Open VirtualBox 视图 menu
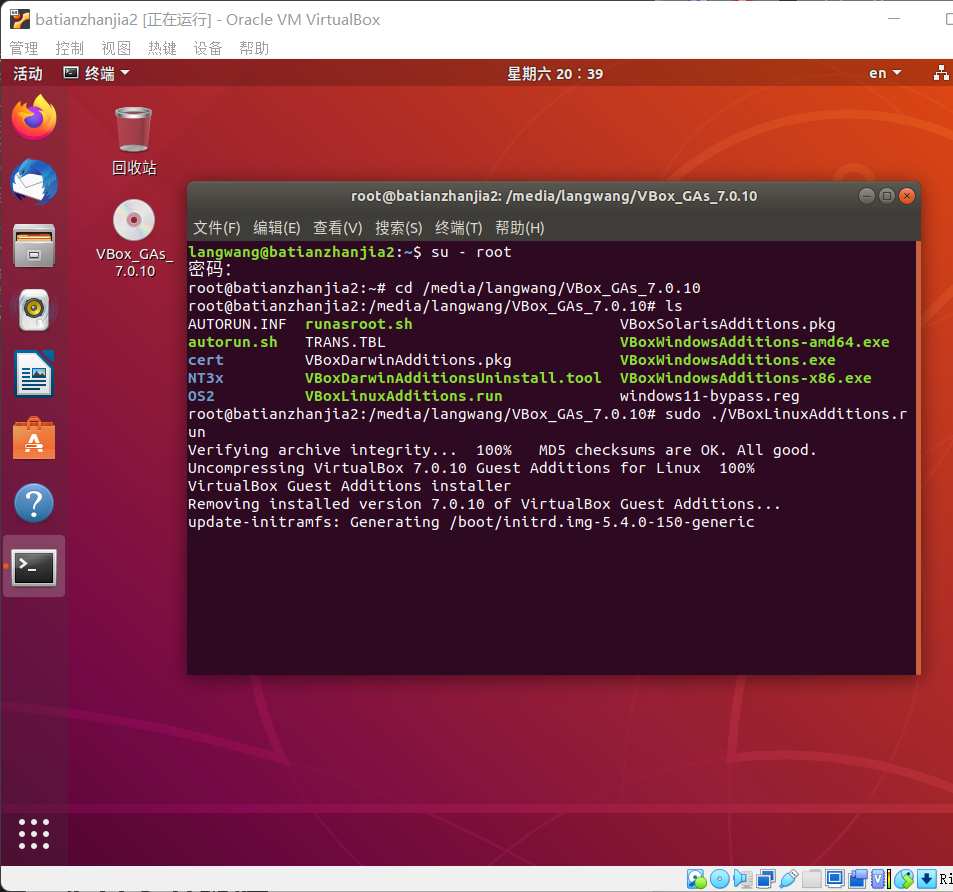Viewport: 953px width, 892px height. [115, 48]
